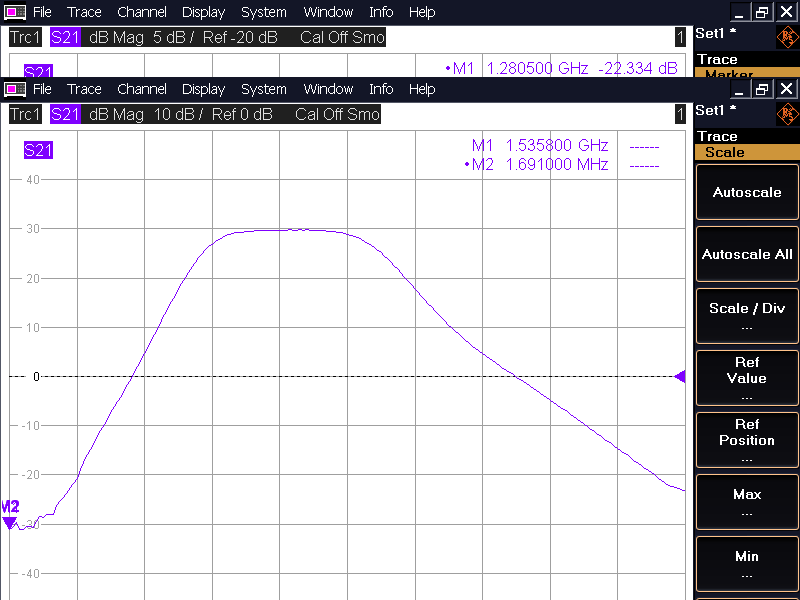Click the orange Scale header above the softkeys

[x=746, y=153]
